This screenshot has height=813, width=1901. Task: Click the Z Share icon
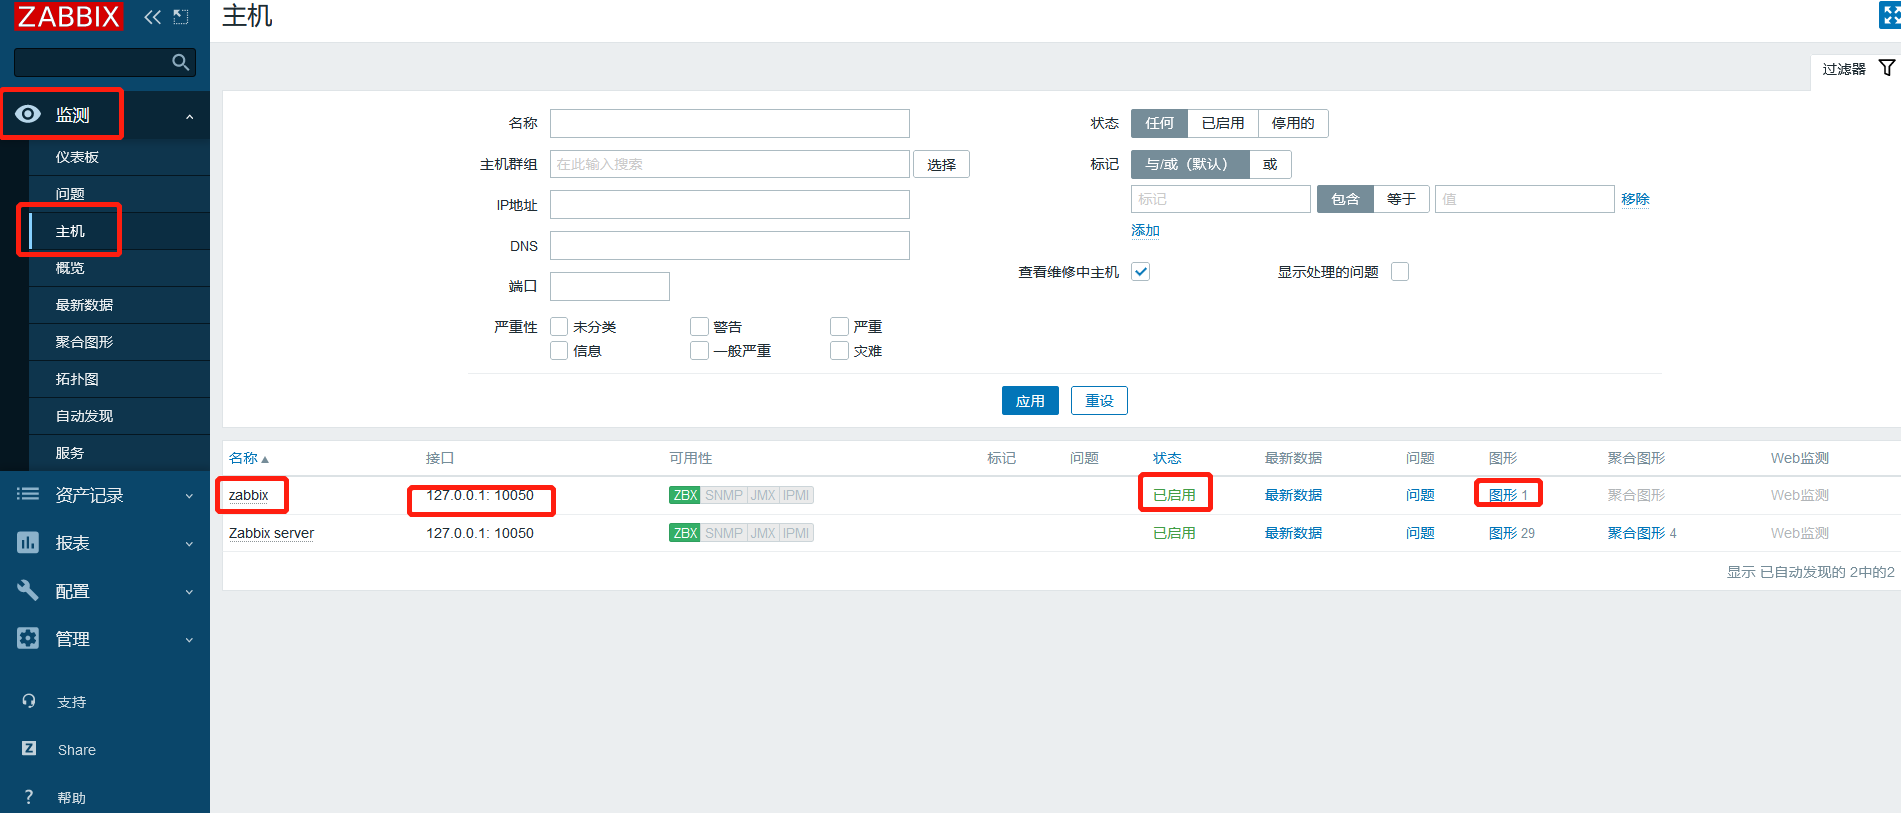point(29,748)
